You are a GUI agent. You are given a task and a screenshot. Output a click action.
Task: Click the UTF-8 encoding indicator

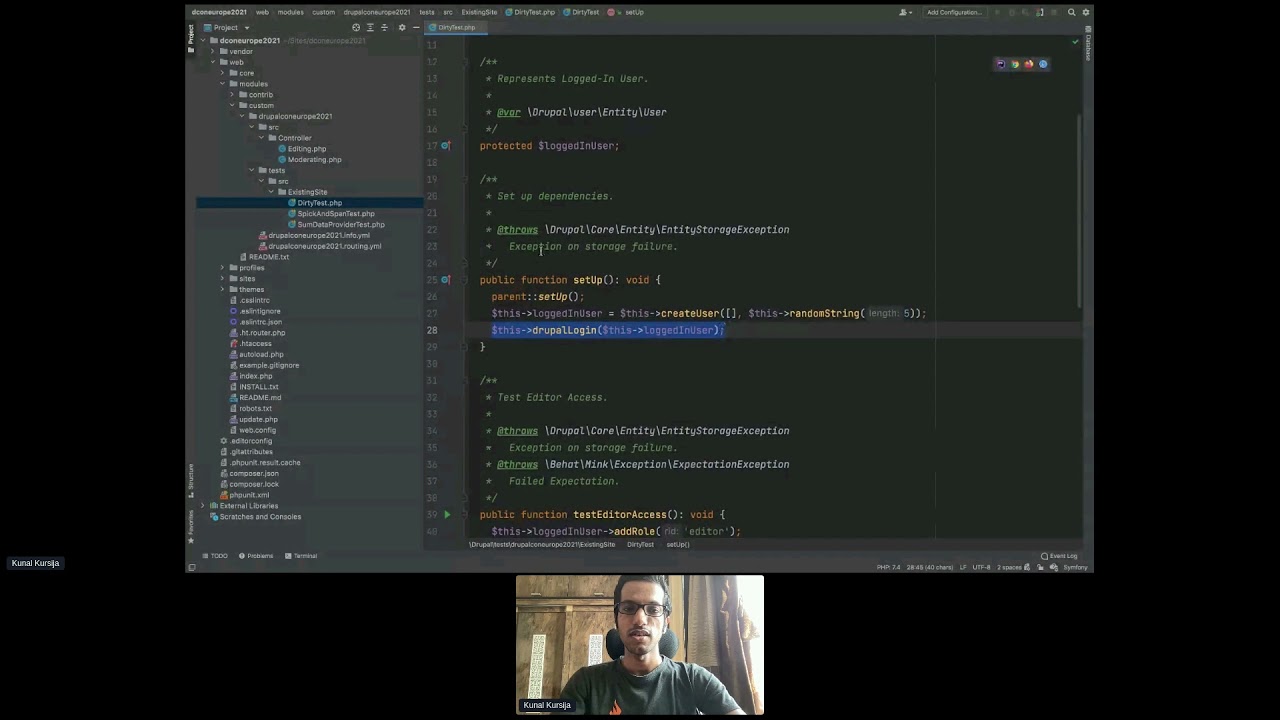click(981, 567)
